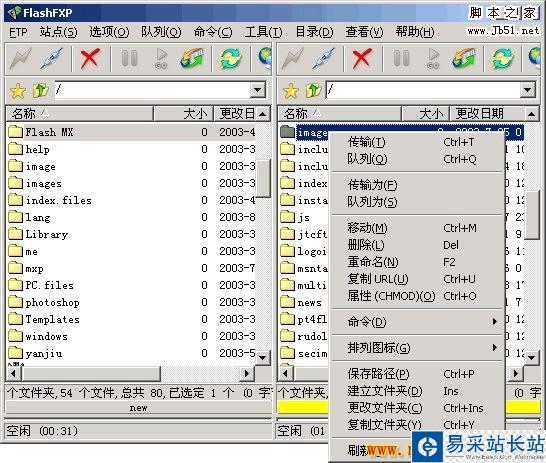Click the 'new' status bar in left pane

139,407
